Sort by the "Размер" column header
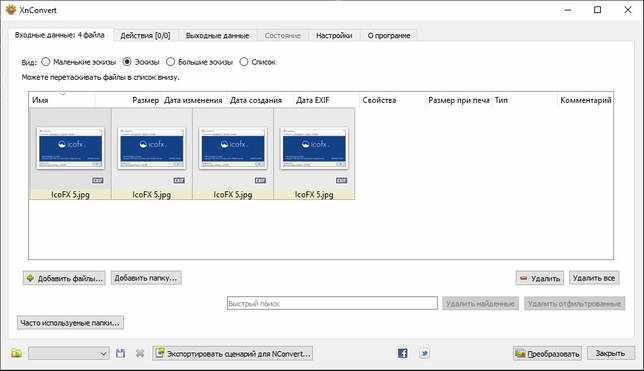 [x=128, y=100]
